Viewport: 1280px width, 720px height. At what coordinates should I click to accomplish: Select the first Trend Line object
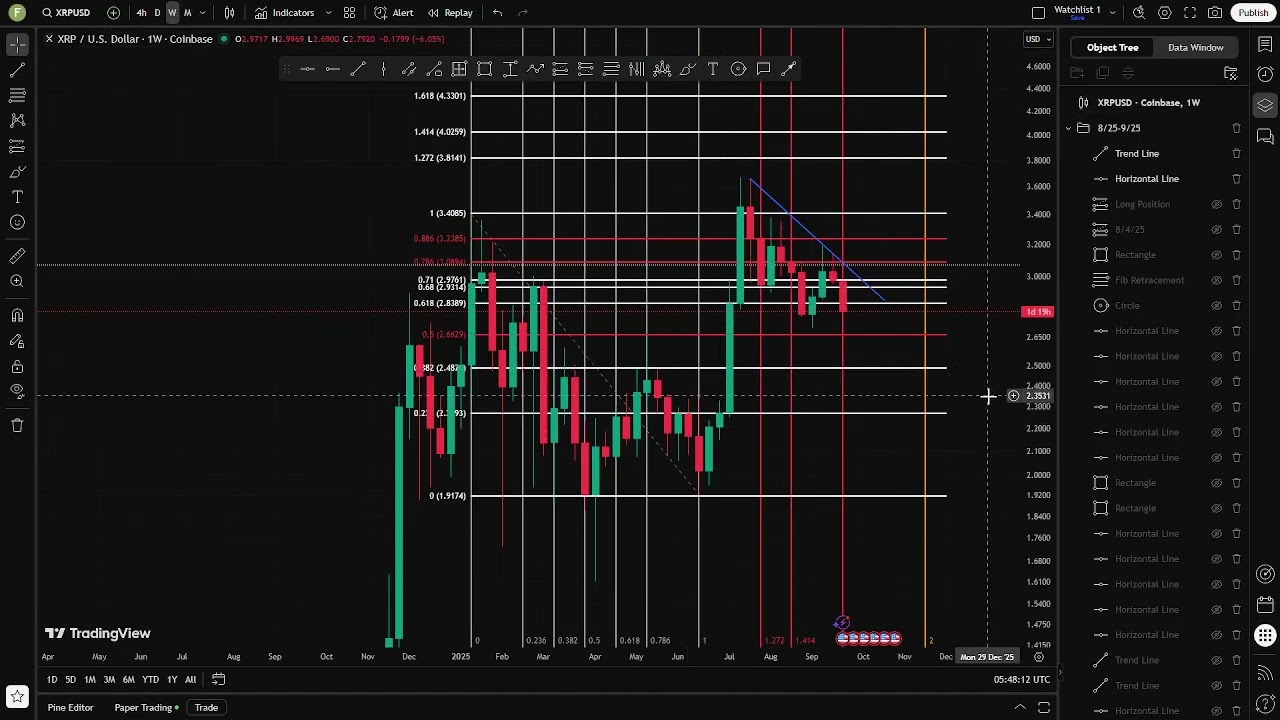pos(1137,153)
